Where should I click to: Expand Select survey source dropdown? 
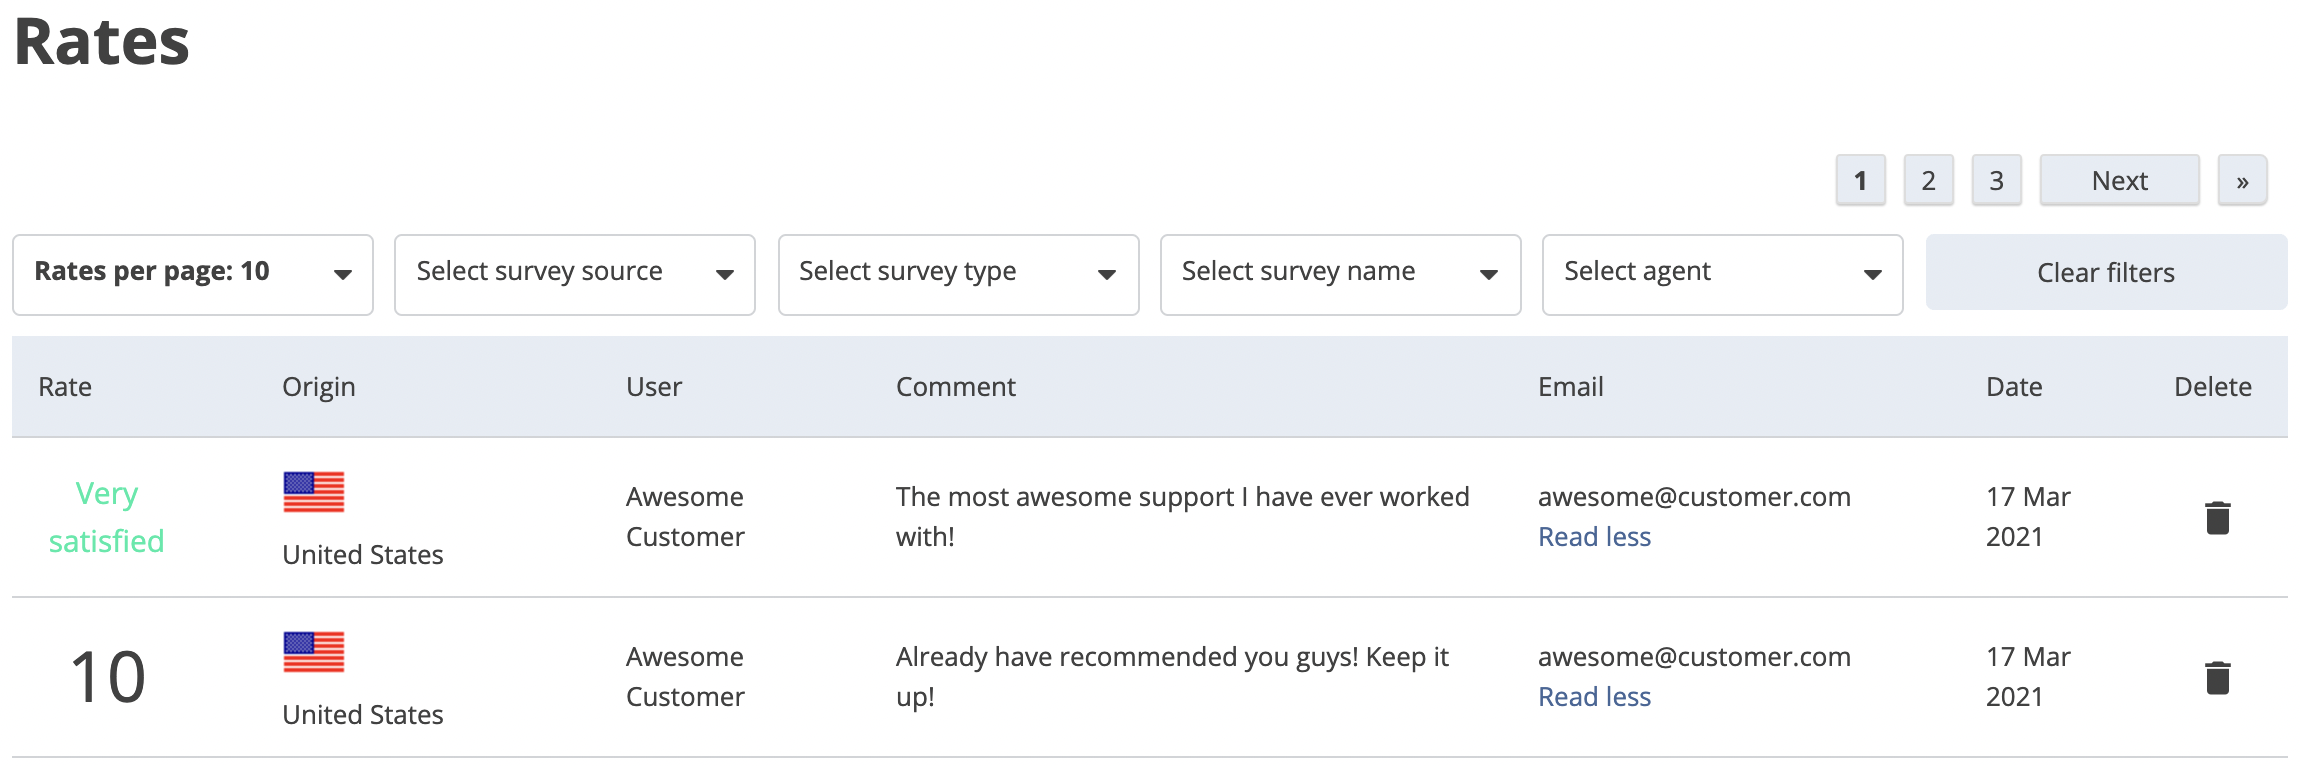point(575,275)
